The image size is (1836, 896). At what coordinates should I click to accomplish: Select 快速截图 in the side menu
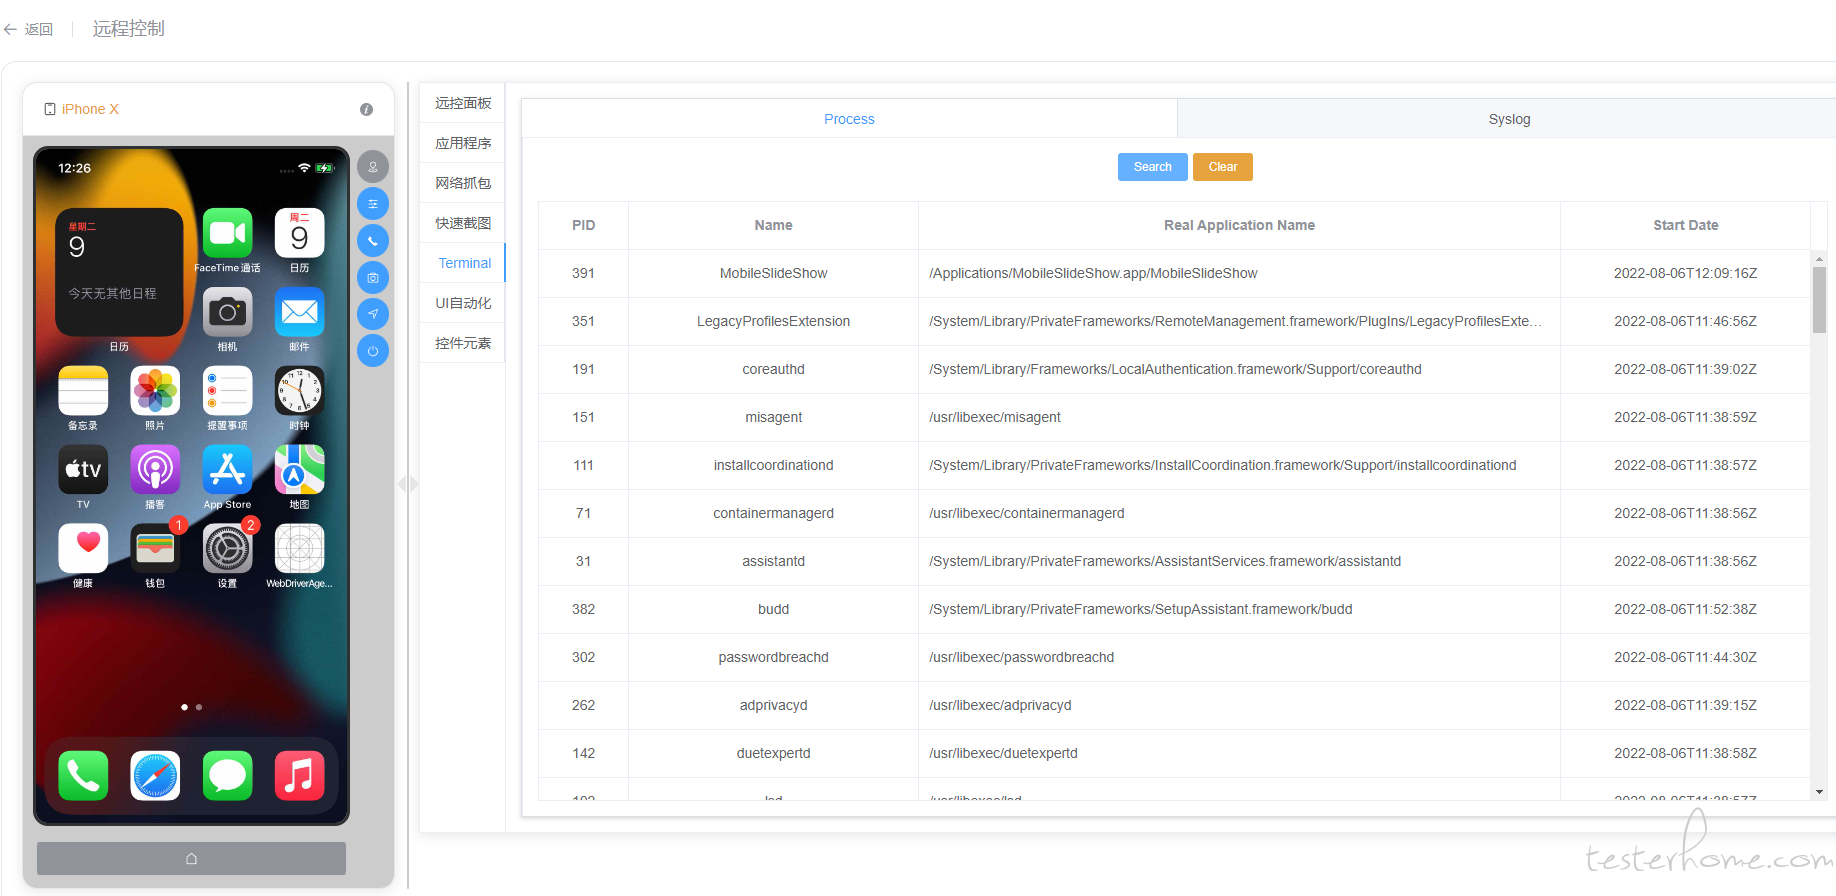click(463, 223)
